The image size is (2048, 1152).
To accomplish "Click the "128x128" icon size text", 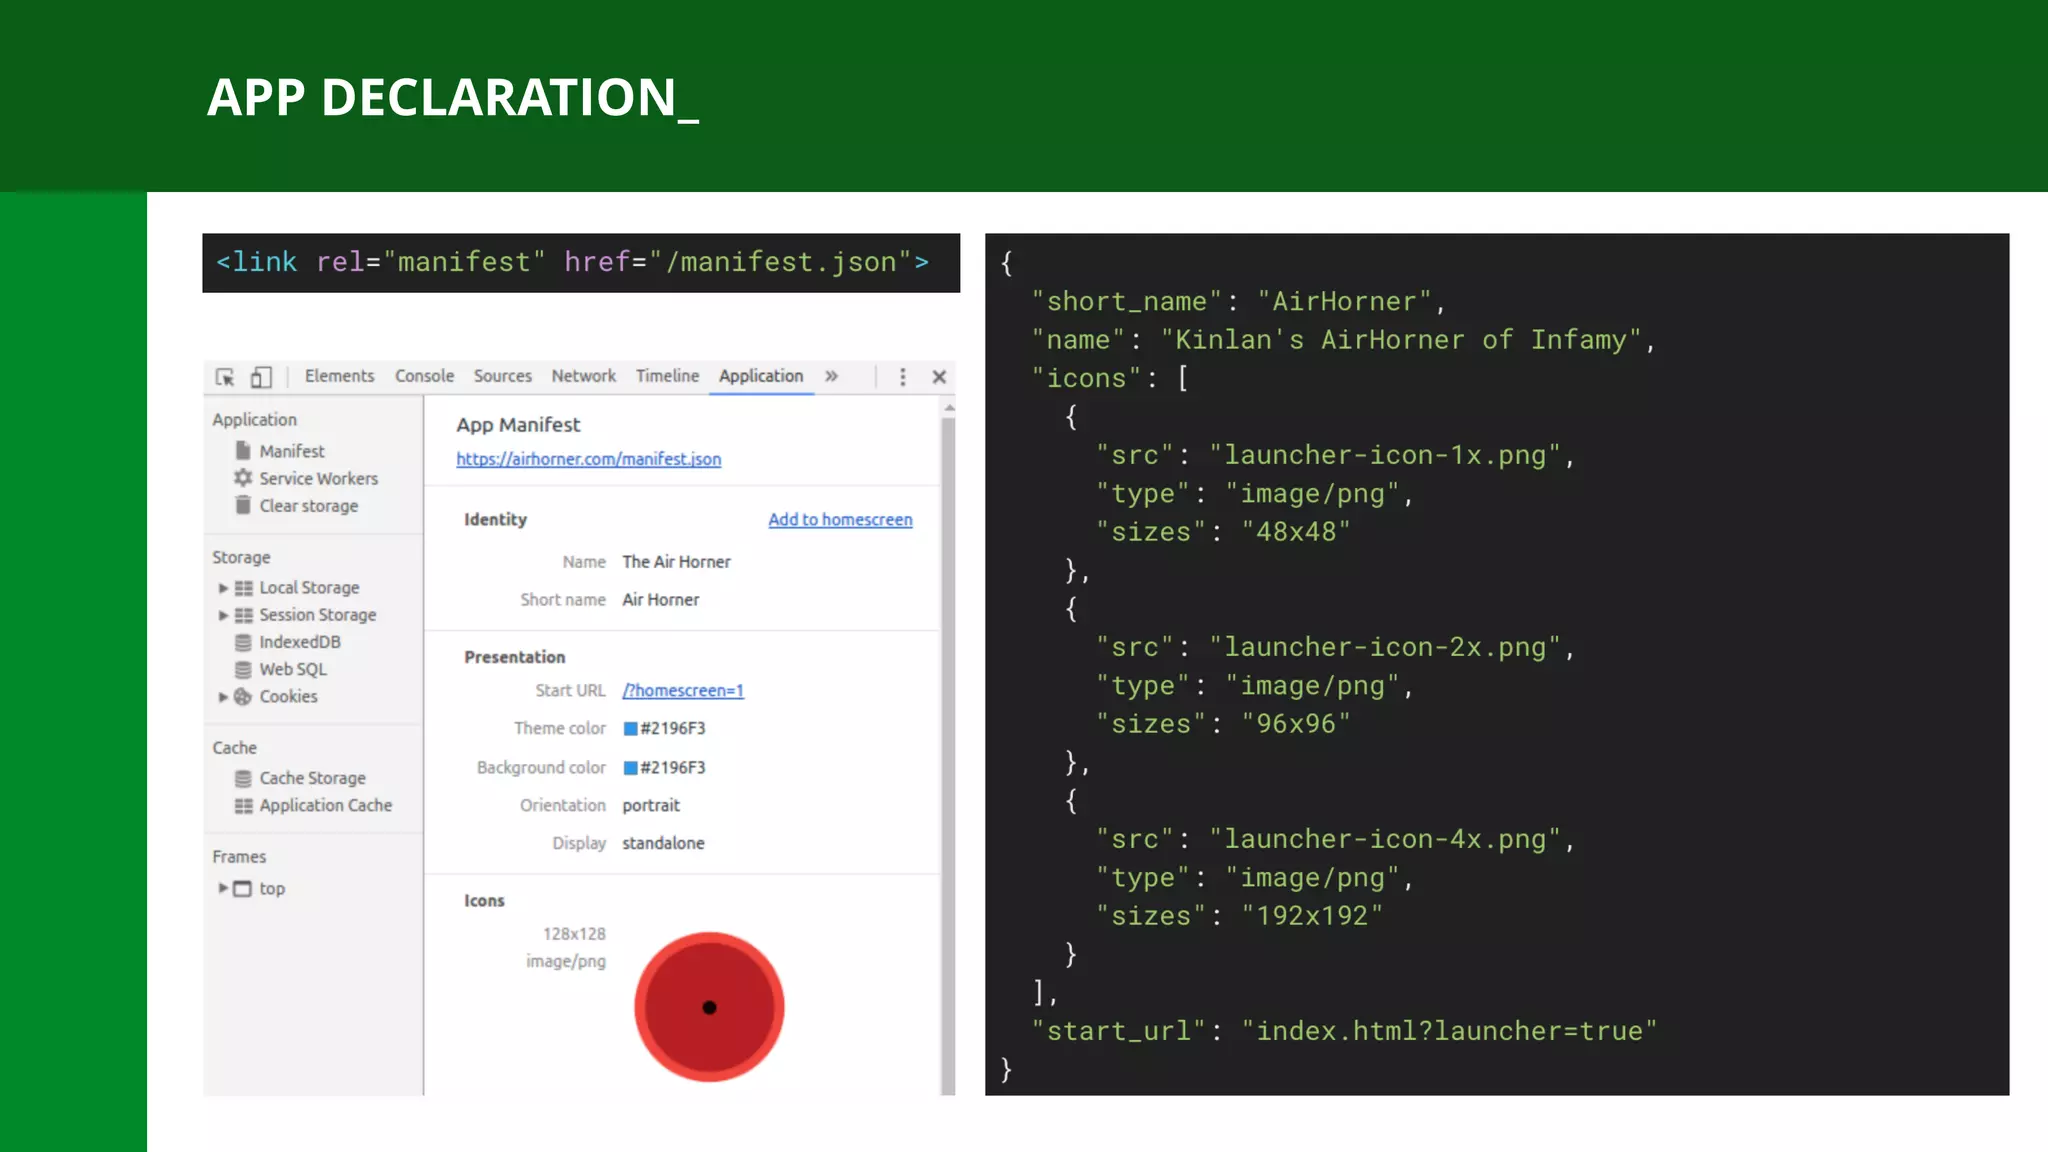I will [574, 934].
